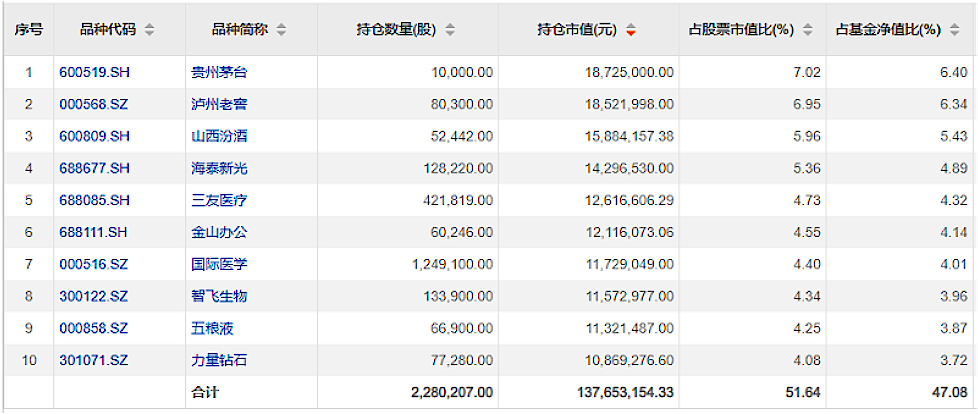The width and height of the screenshot is (978, 414).
Task: Sort by 持仓数量(股) using its arrow icon
Action: [x=450, y=31]
